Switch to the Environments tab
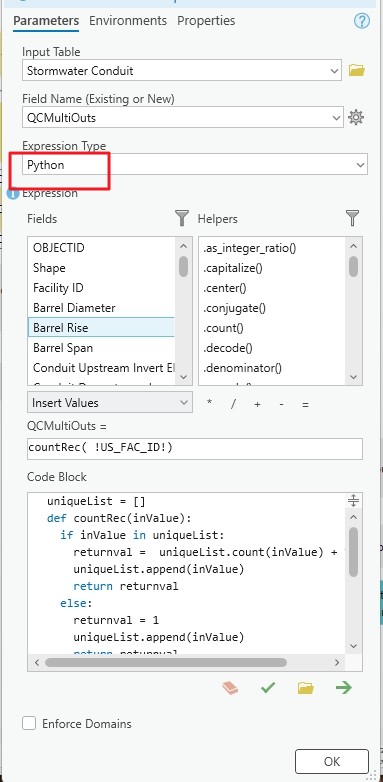 [128, 21]
